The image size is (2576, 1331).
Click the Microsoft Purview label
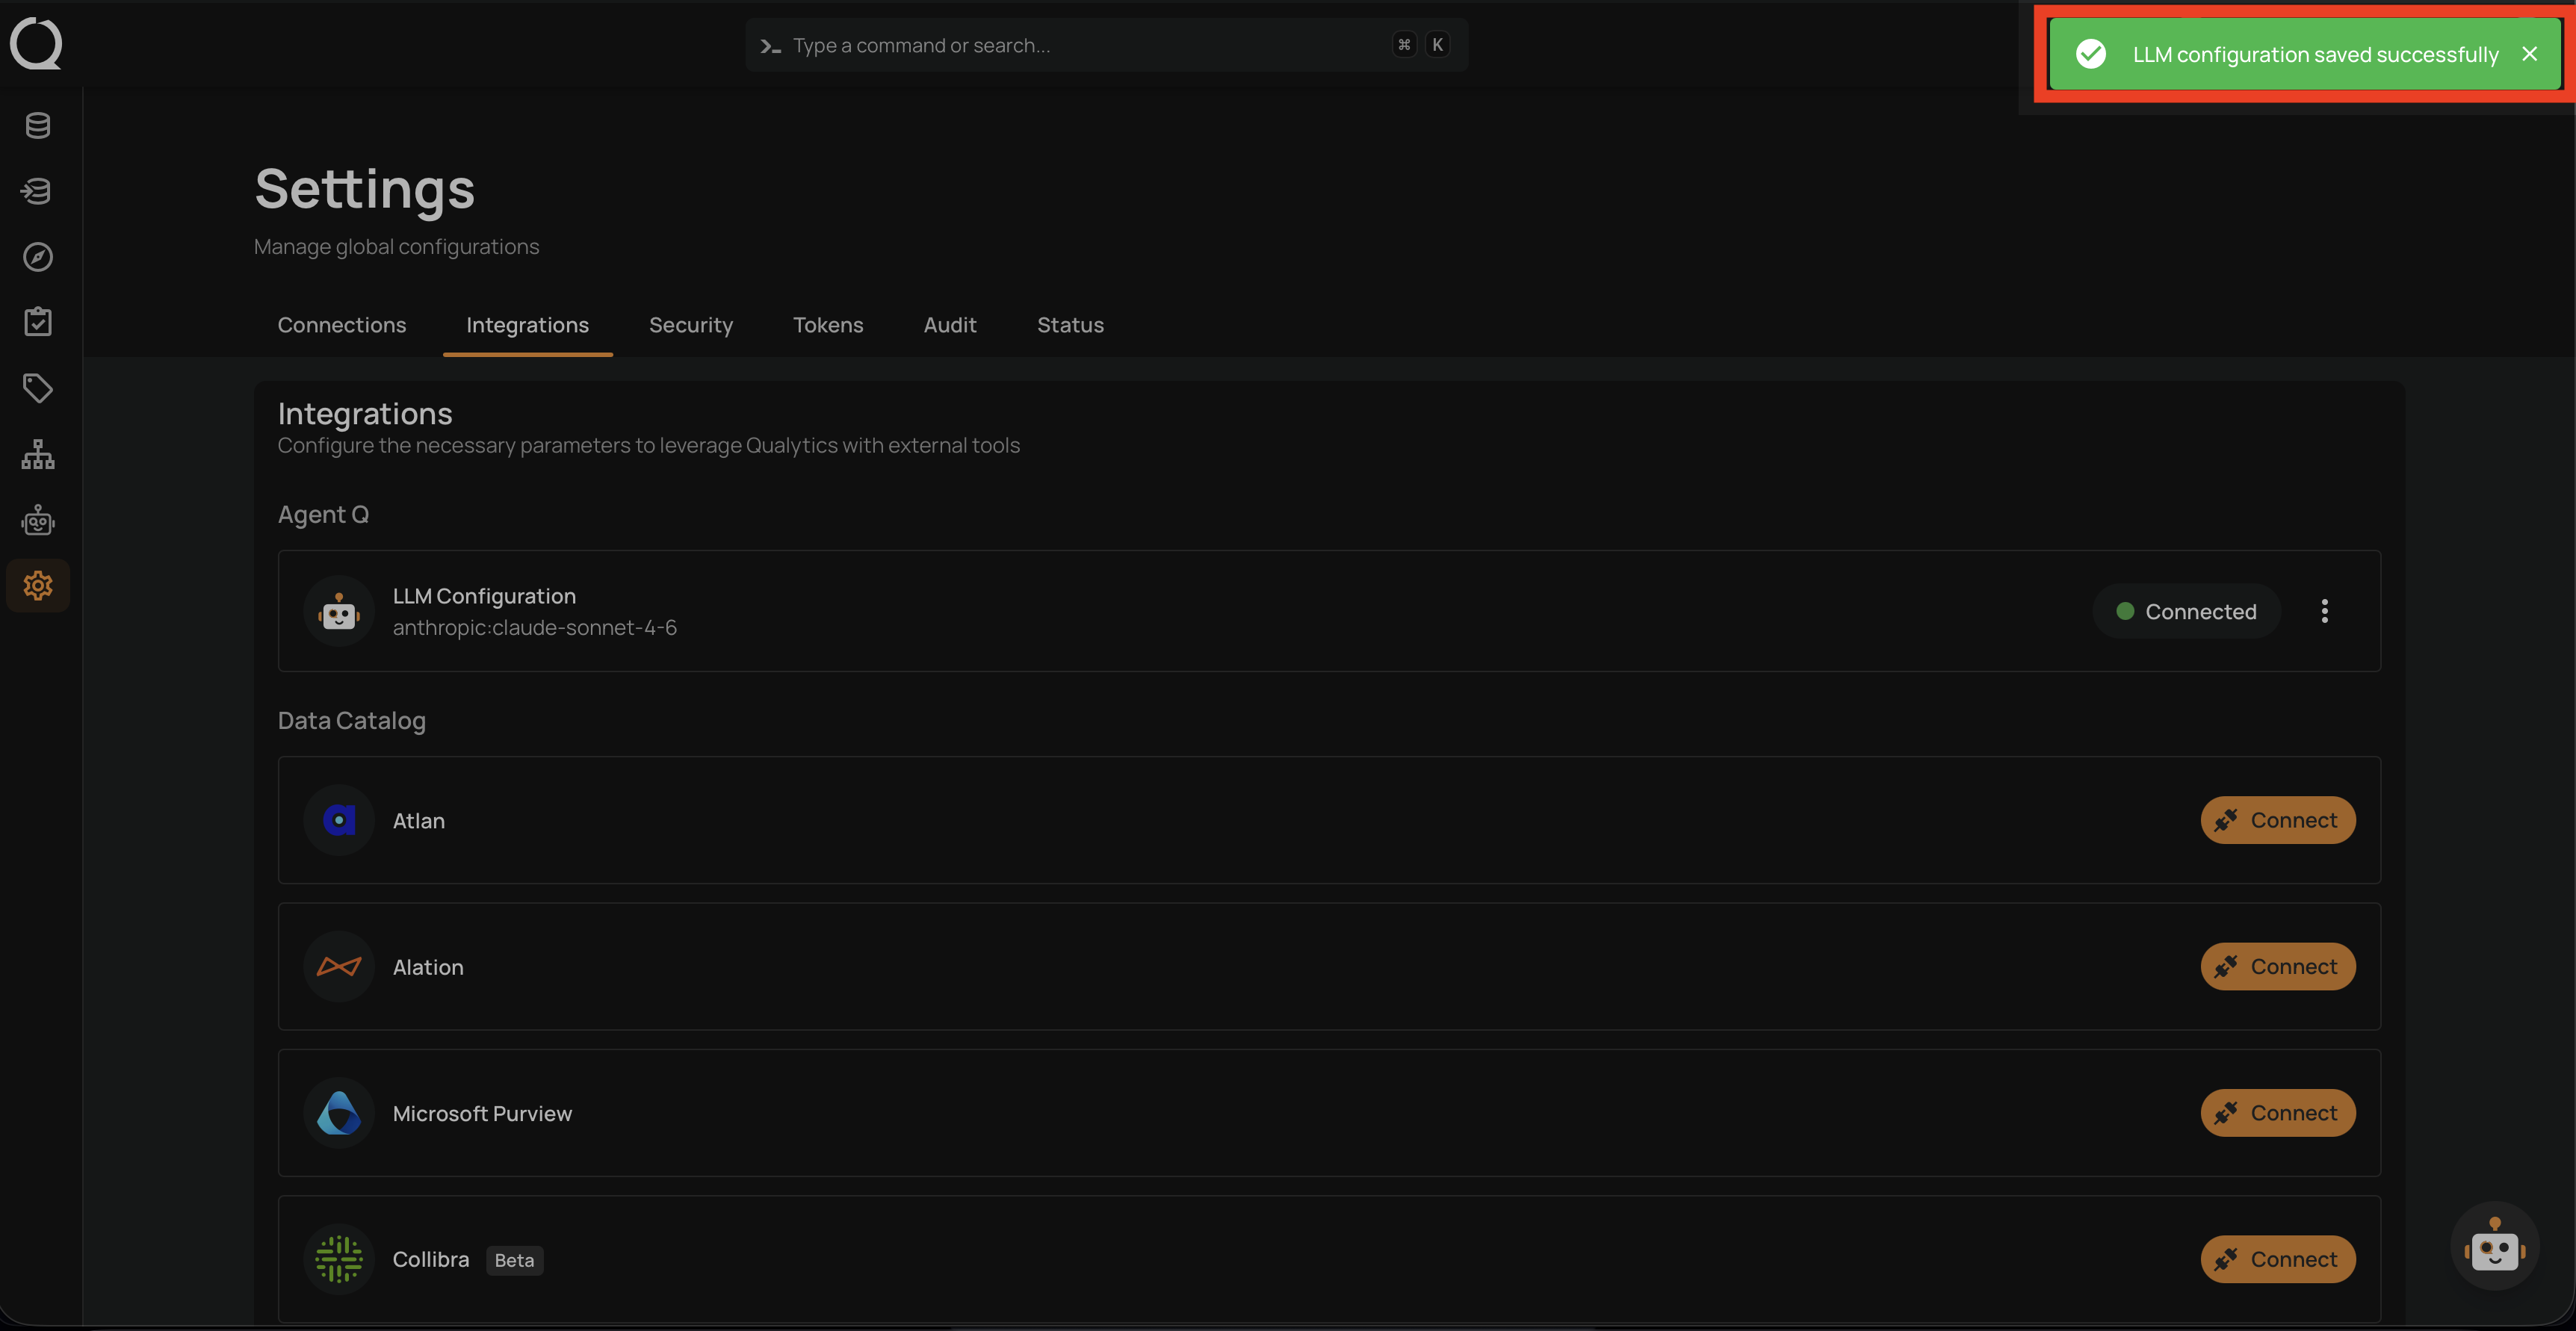[483, 1113]
